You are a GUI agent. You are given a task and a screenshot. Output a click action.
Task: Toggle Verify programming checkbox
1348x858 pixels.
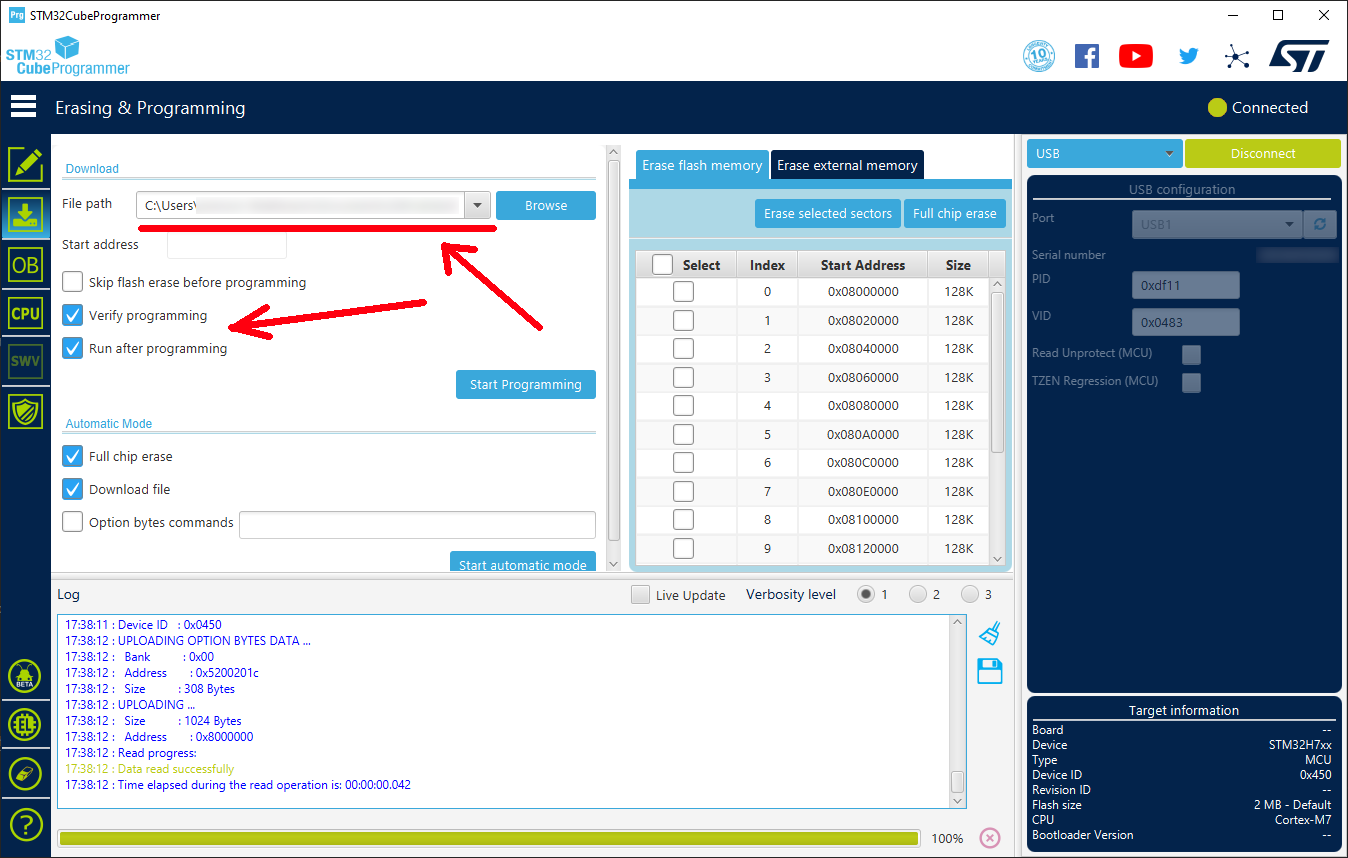click(73, 315)
